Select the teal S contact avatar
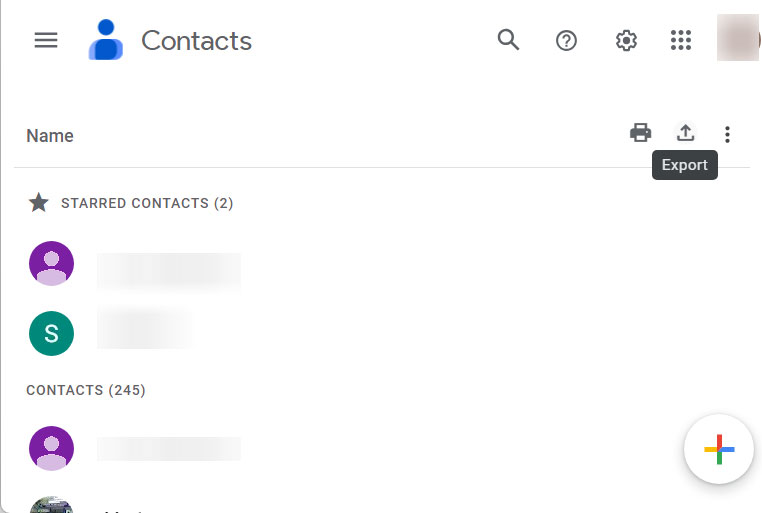The width and height of the screenshot is (762, 513). pyautogui.click(x=52, y=334)
